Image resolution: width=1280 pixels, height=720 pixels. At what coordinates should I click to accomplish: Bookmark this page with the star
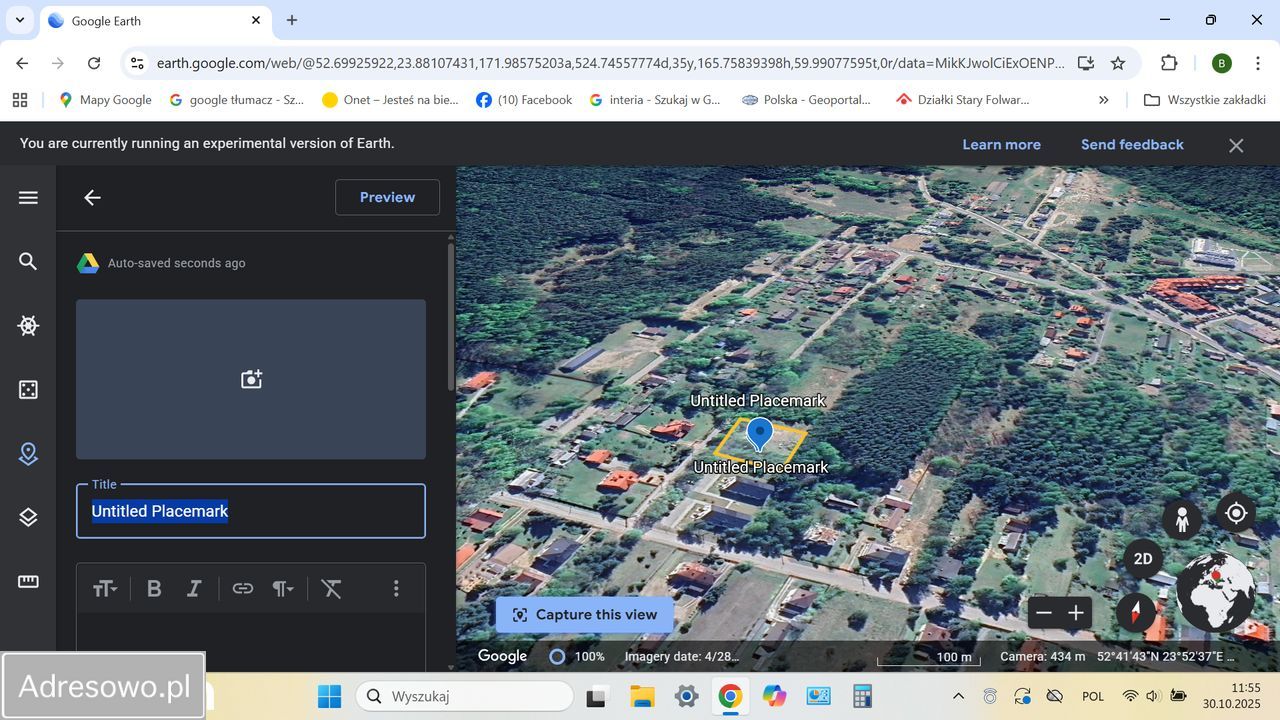pyautogui.click(x=1118, y=63)
